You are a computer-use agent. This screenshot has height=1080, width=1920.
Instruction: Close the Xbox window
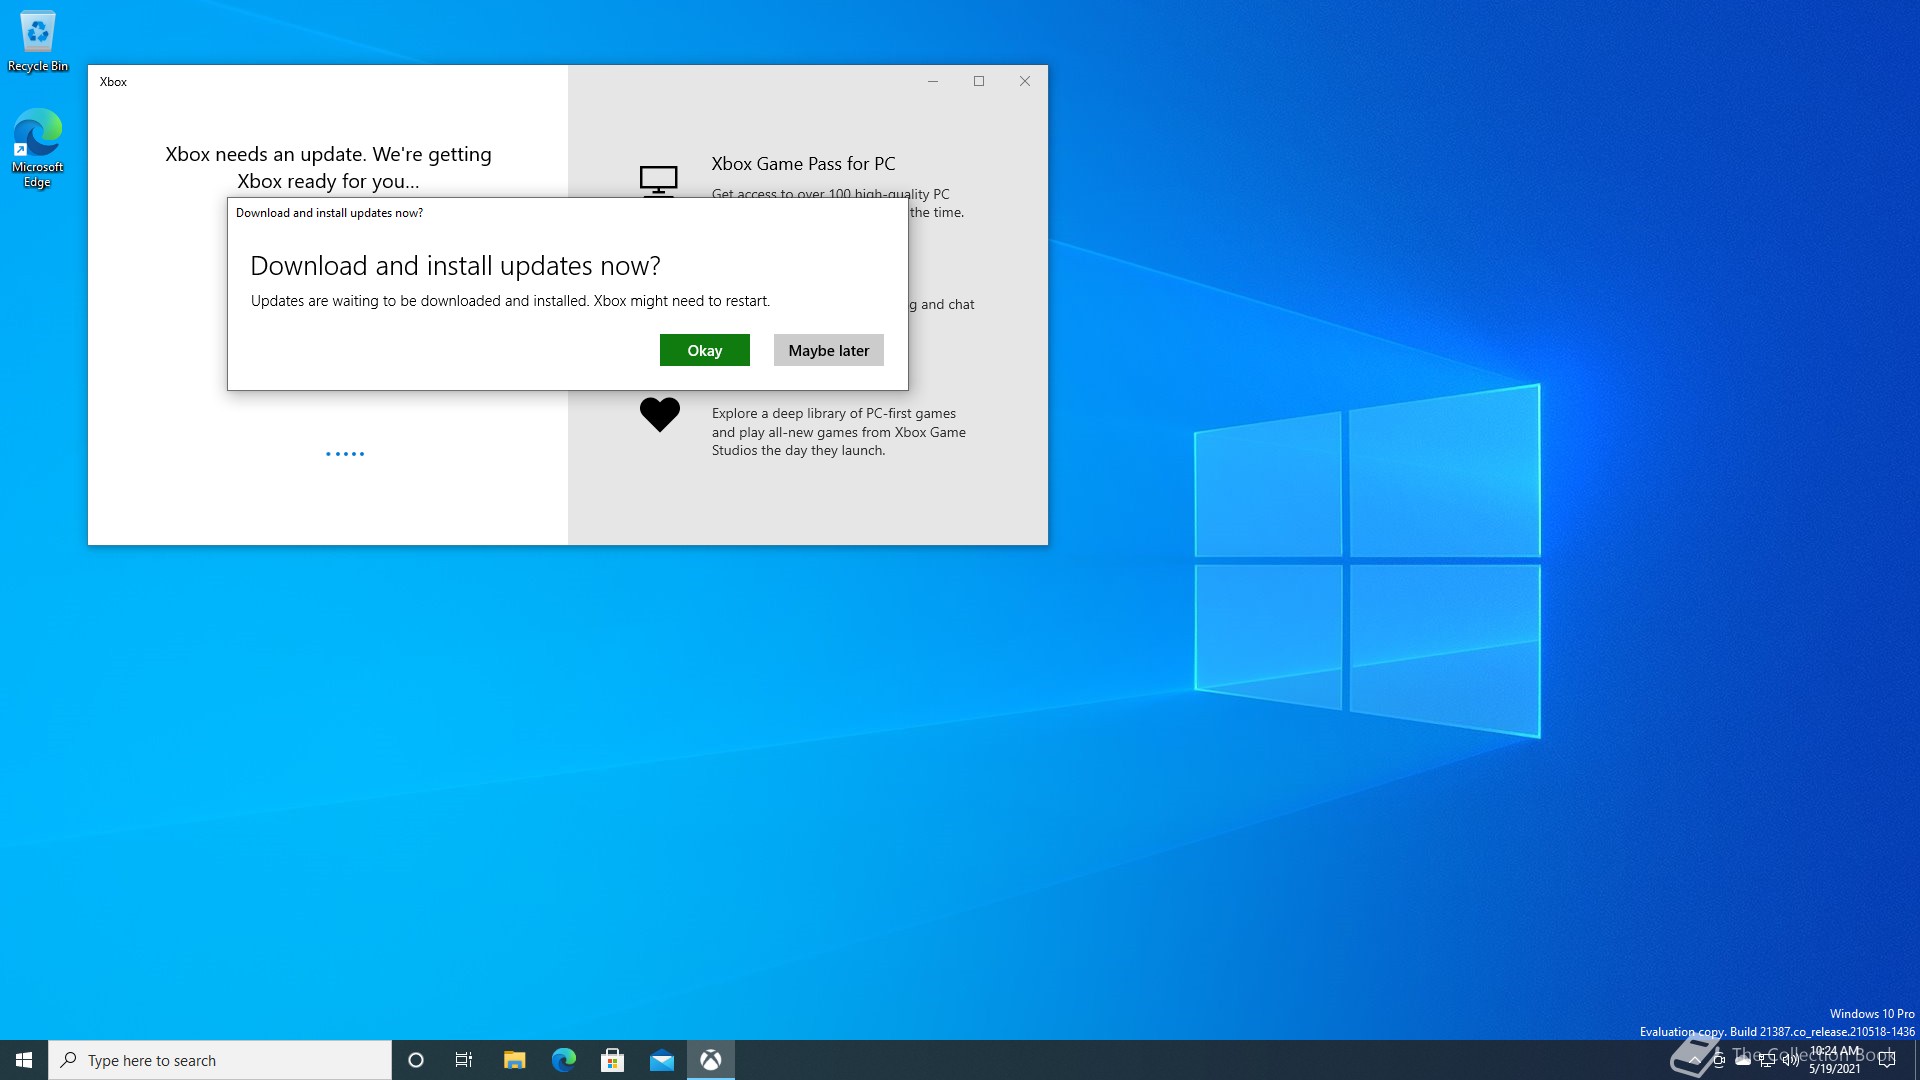click(x=1025, y=82)
